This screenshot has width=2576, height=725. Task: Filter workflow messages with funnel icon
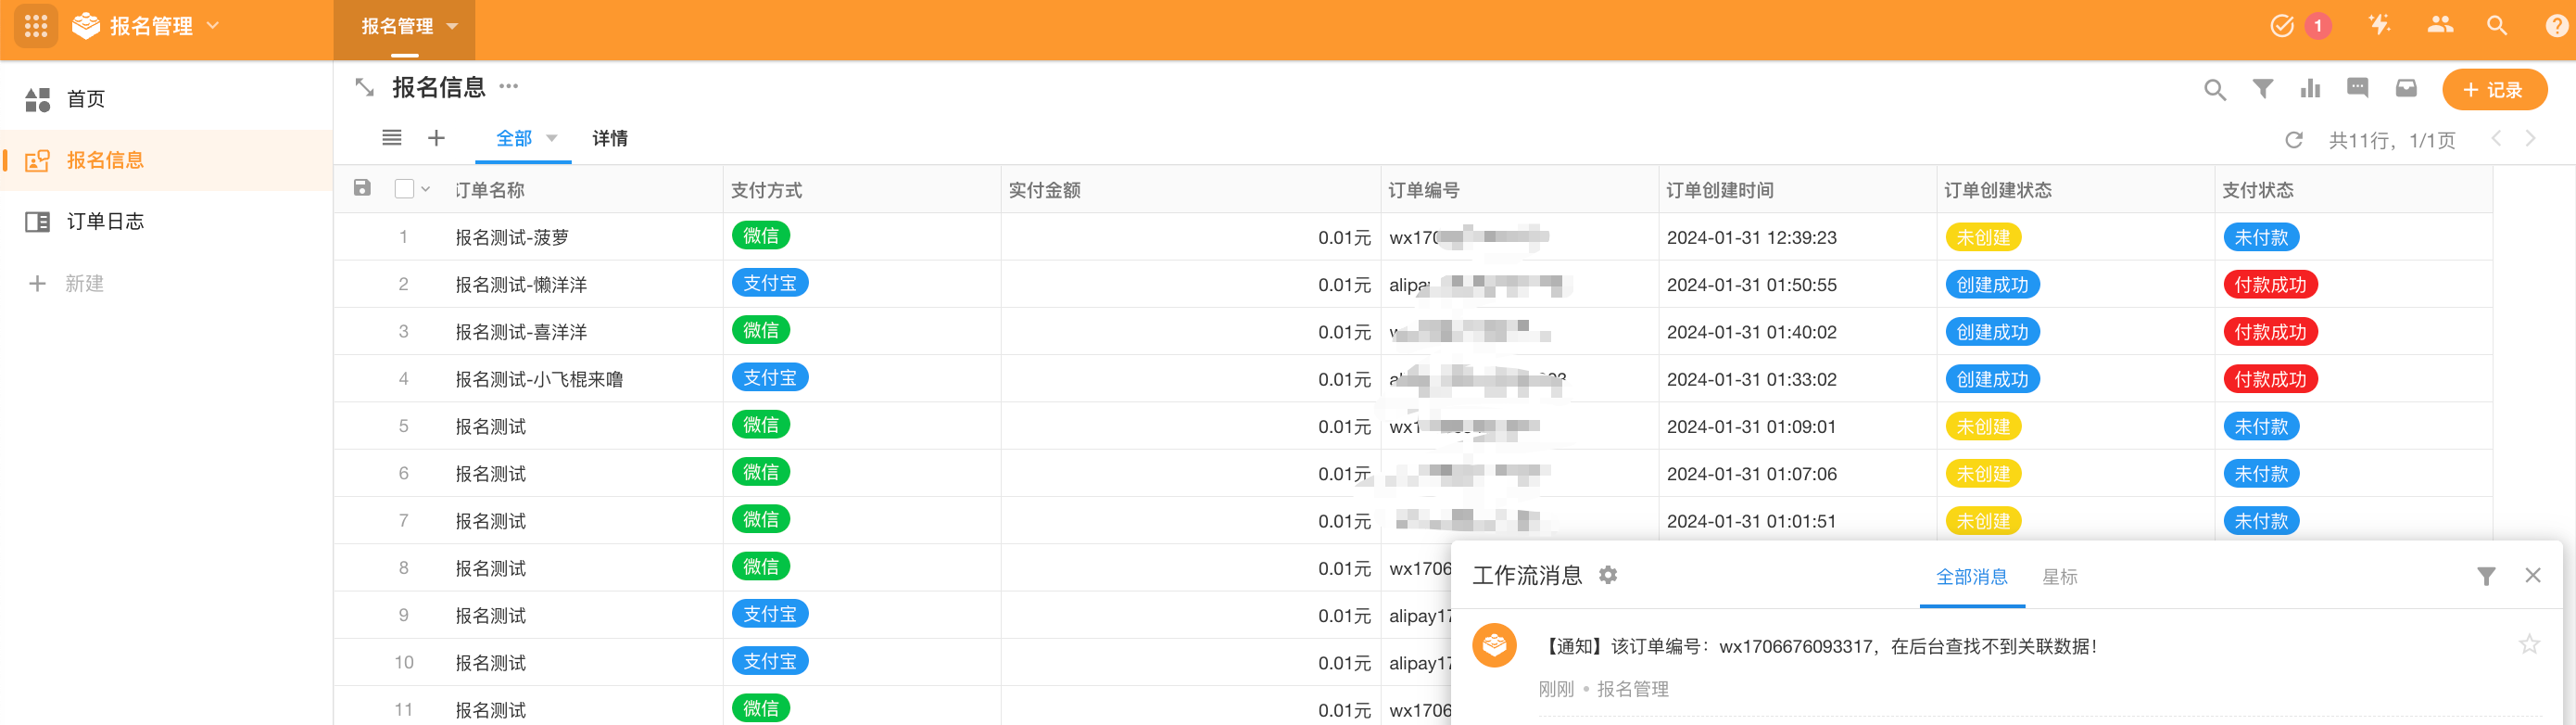[x=2486, y=576]
